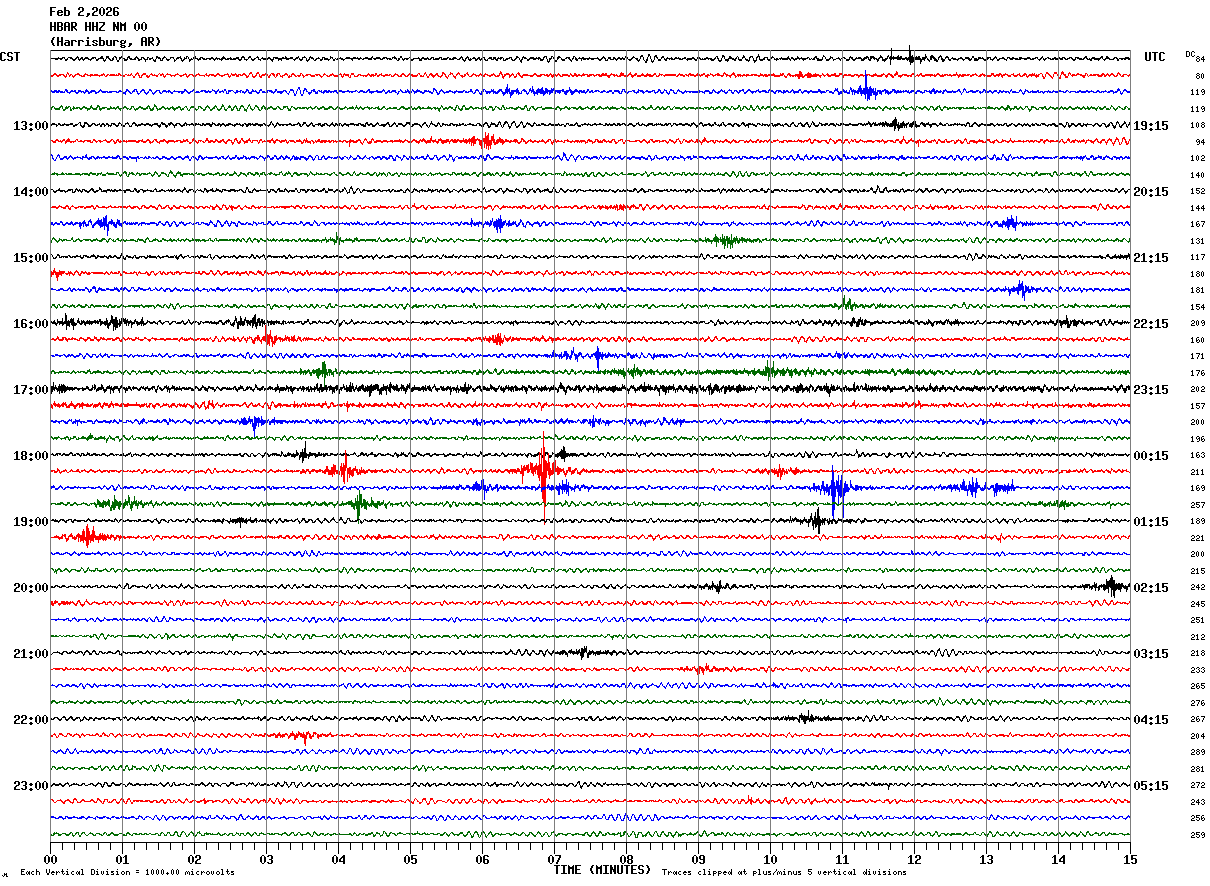Image resolution: width=1210 pixels, height=886 pixels.
Task: Click minute label "12" on the time axis
Action: (x=914, y=859)
